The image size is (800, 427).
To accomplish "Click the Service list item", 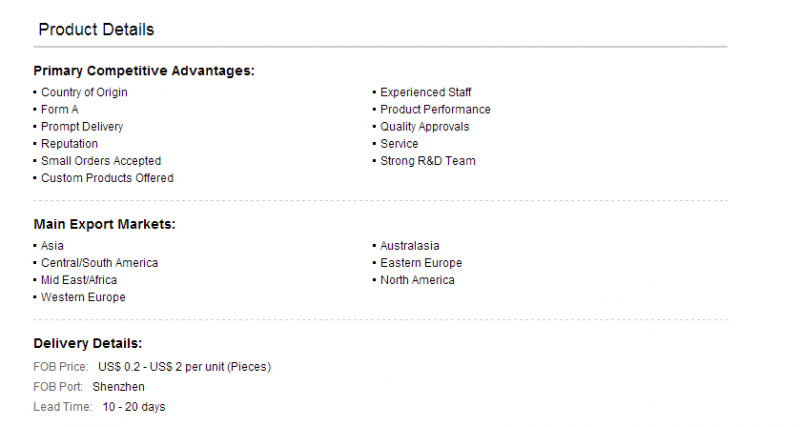I will pos(399,144).
